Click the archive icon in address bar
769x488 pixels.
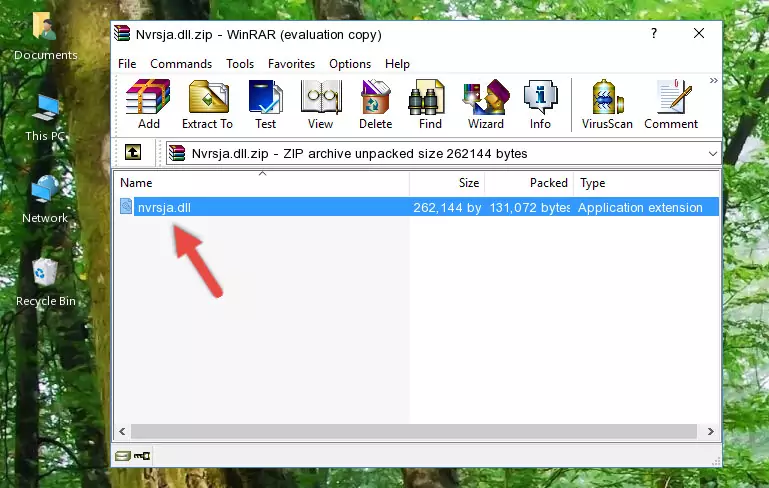click(x=177, y=153)
